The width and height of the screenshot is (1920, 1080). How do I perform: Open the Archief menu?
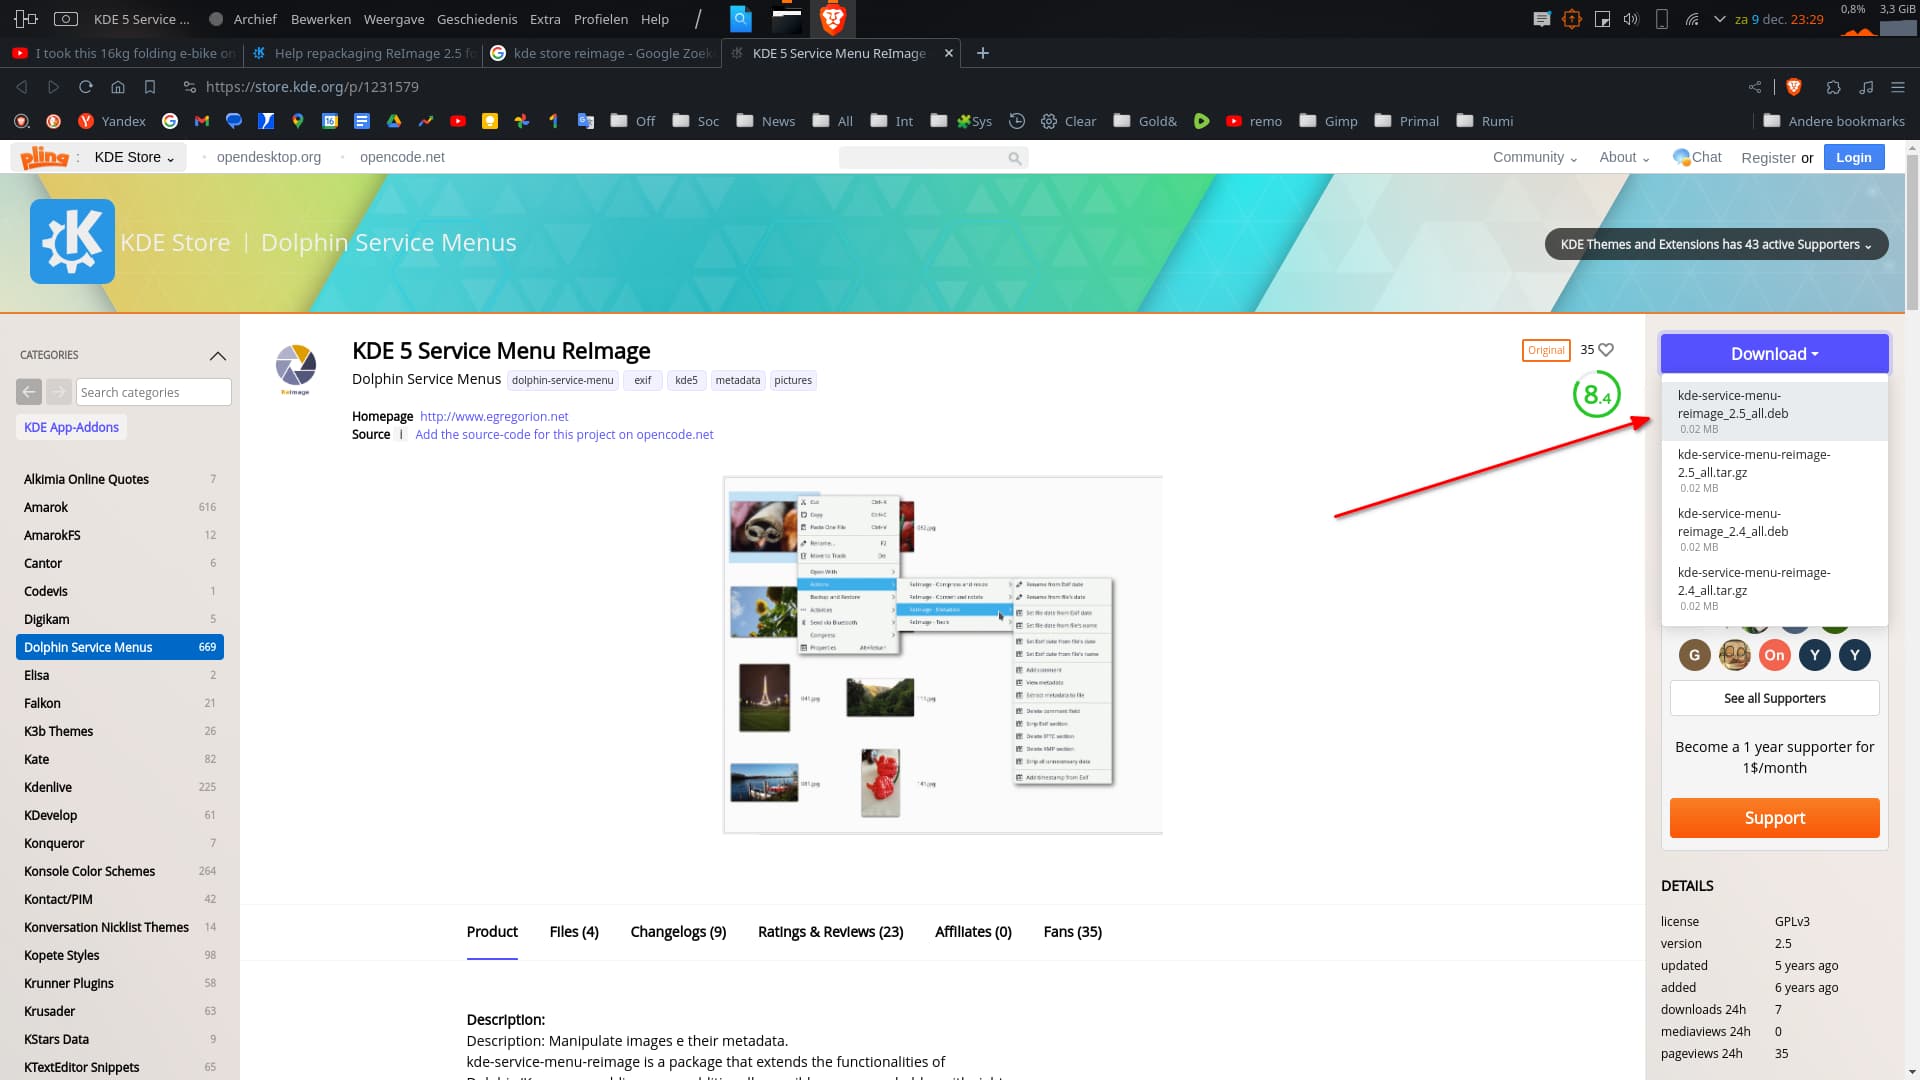point(255,19)
